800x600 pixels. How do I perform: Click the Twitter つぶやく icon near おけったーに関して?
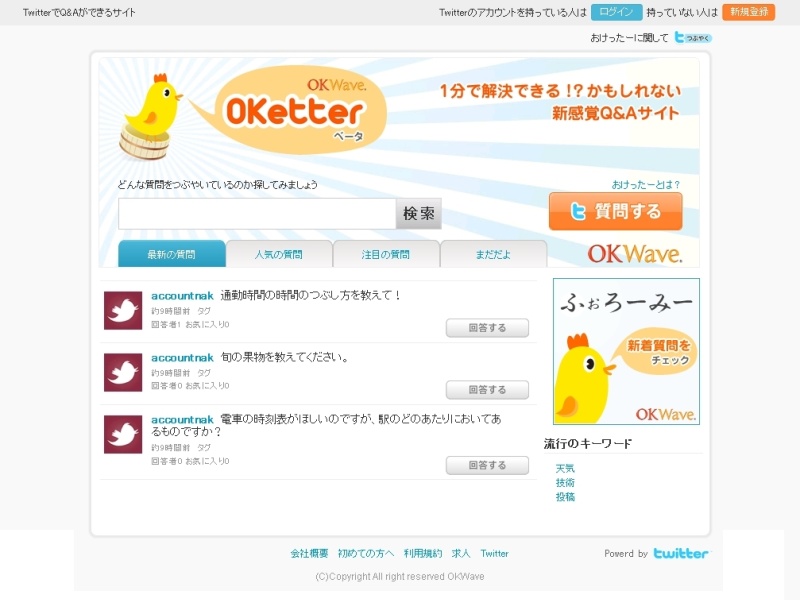tap(693, 37)
